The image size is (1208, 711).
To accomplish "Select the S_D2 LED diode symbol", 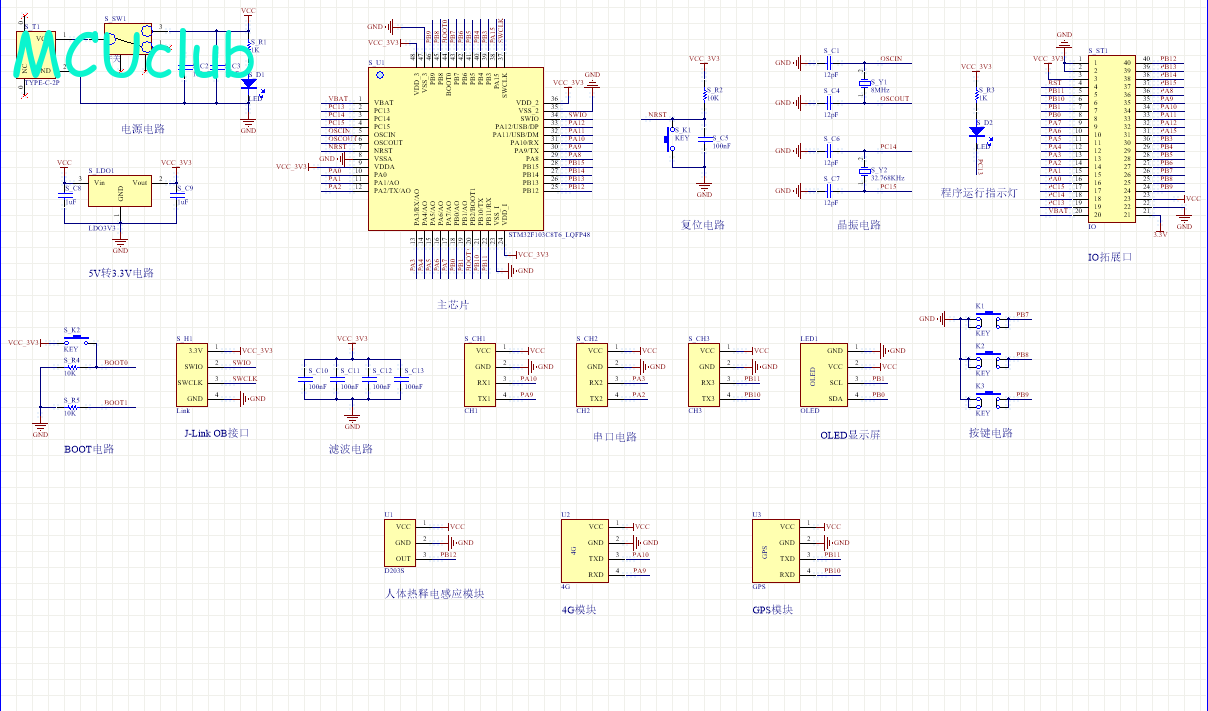I will click(x=978, y=133).
